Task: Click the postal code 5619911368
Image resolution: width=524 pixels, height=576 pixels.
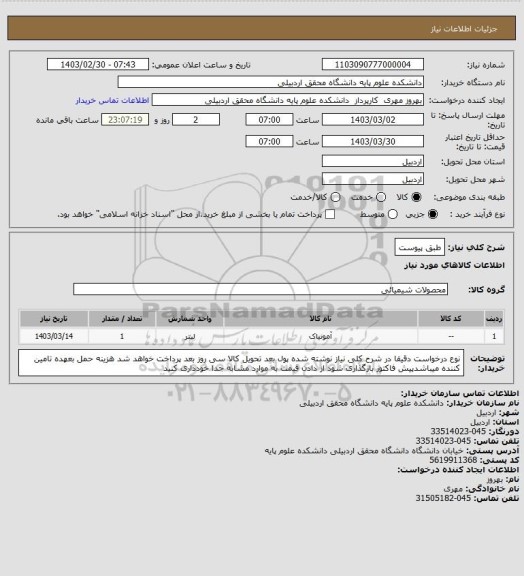Action: 453,460
